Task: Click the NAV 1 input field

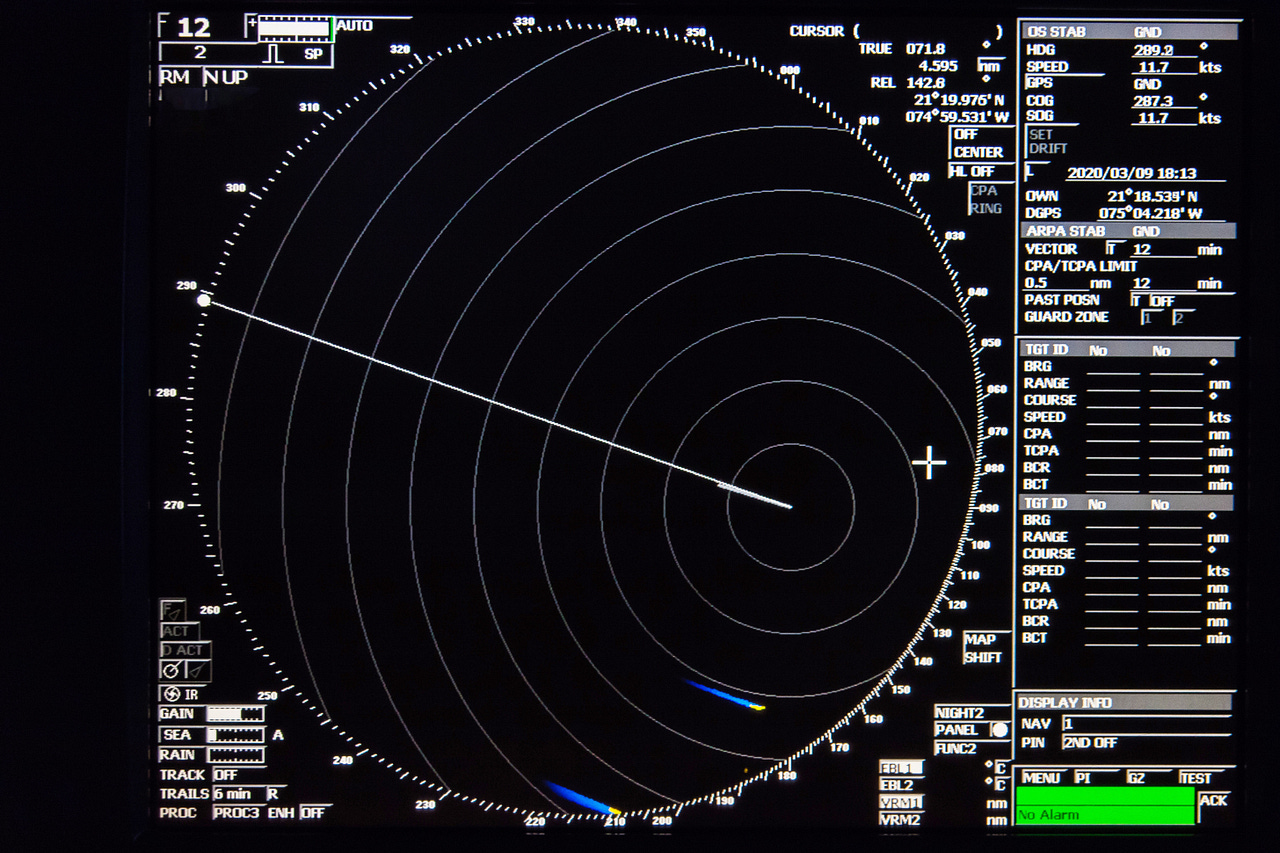Action: pyautogui.click(x=1146, y=723)
